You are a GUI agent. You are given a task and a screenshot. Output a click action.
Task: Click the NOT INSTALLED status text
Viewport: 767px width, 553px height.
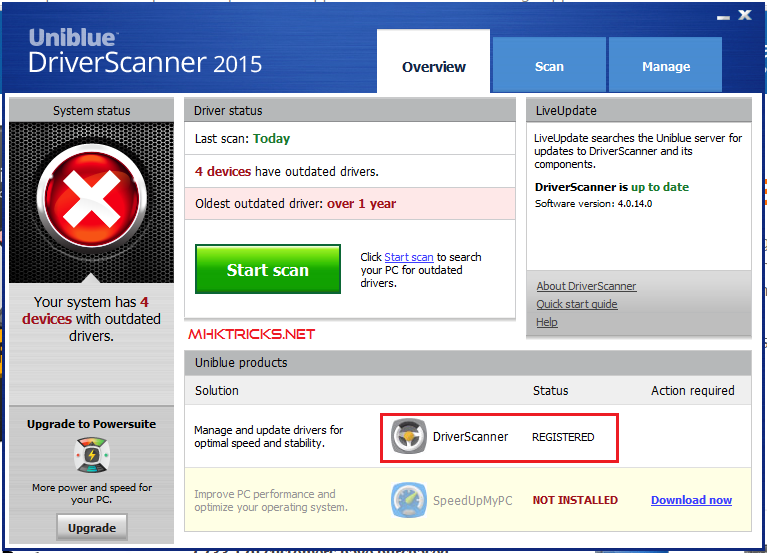click(x=575, y=500)
